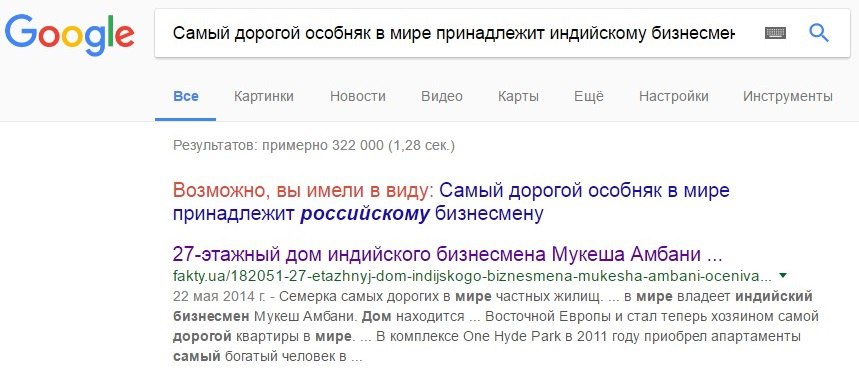Open the Настройки menu
Screen dimensions: 859x375
point(673,96)
